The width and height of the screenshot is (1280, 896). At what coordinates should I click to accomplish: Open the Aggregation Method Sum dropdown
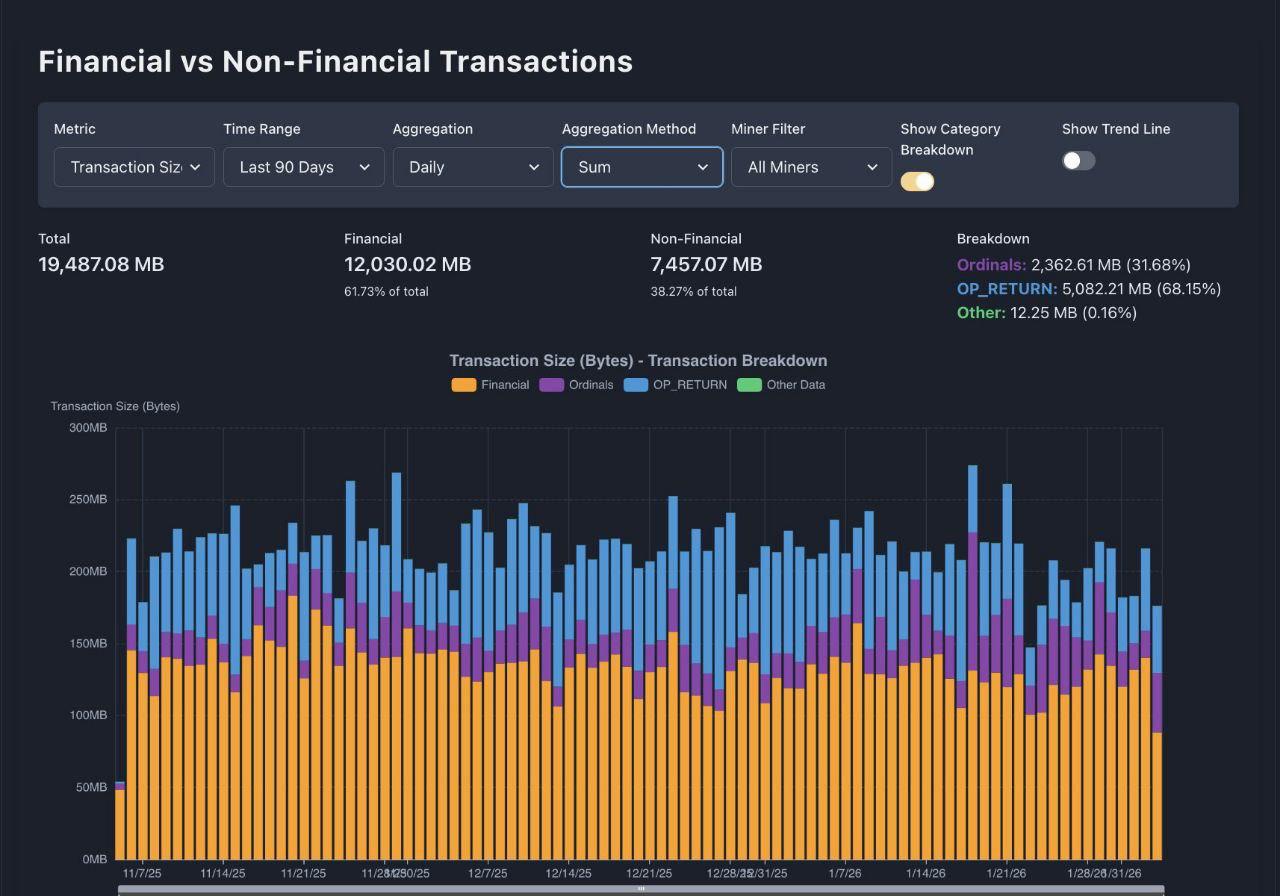pyautogui.click(x=641, y=167)
